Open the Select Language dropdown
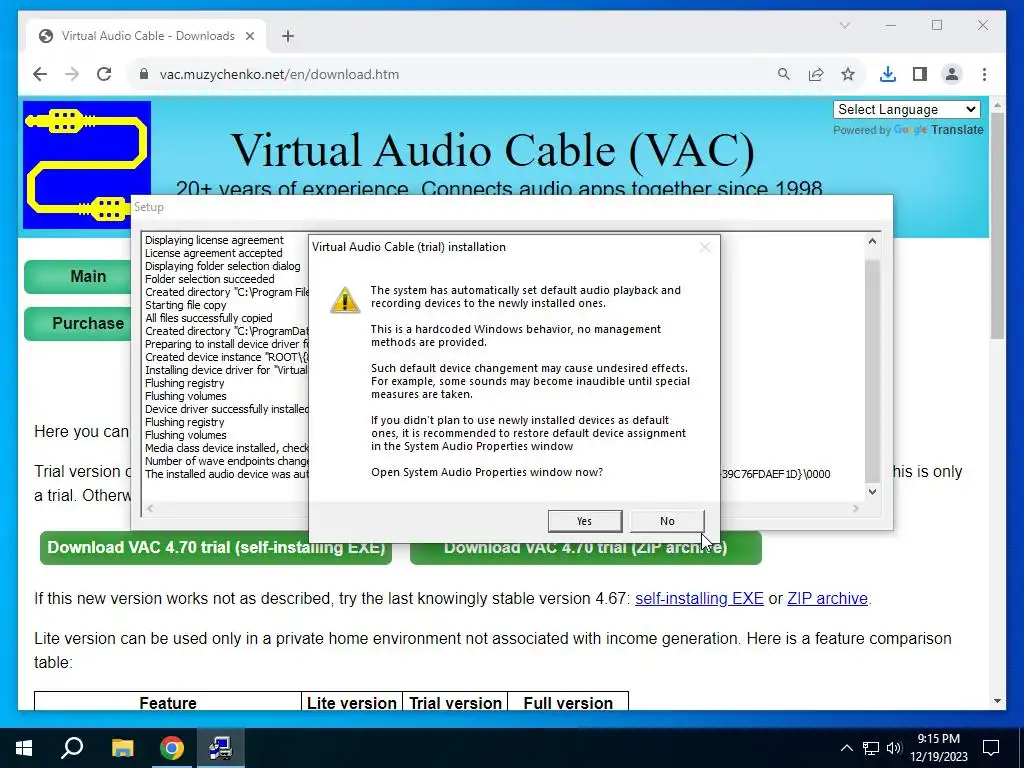 [906, 110]
